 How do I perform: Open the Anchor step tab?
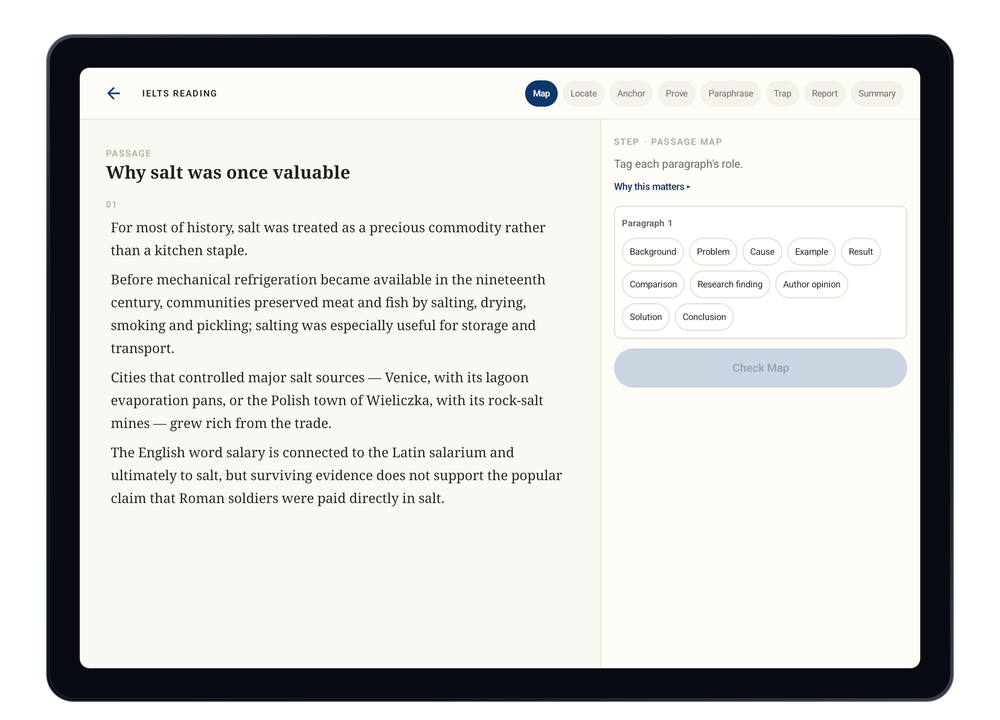(631, 94)
